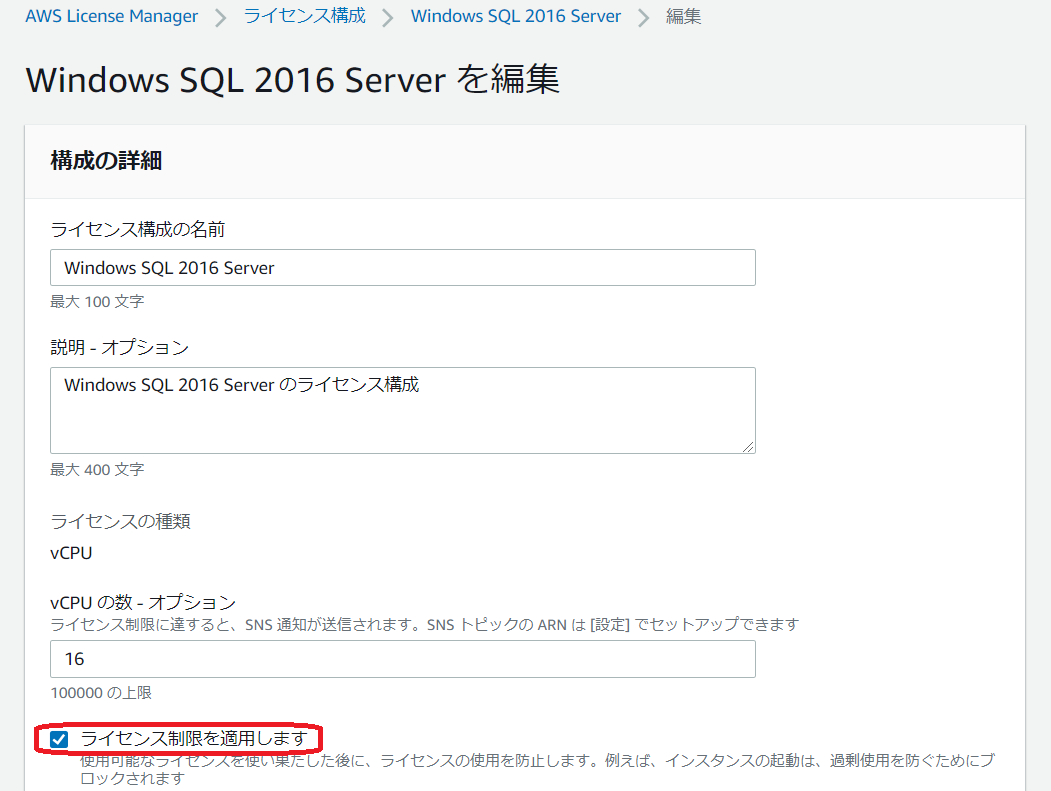The width and height of the screenshot is (1051, 791).
Task: Click the ライセンスの種類 label
Action: coord(121,521)
